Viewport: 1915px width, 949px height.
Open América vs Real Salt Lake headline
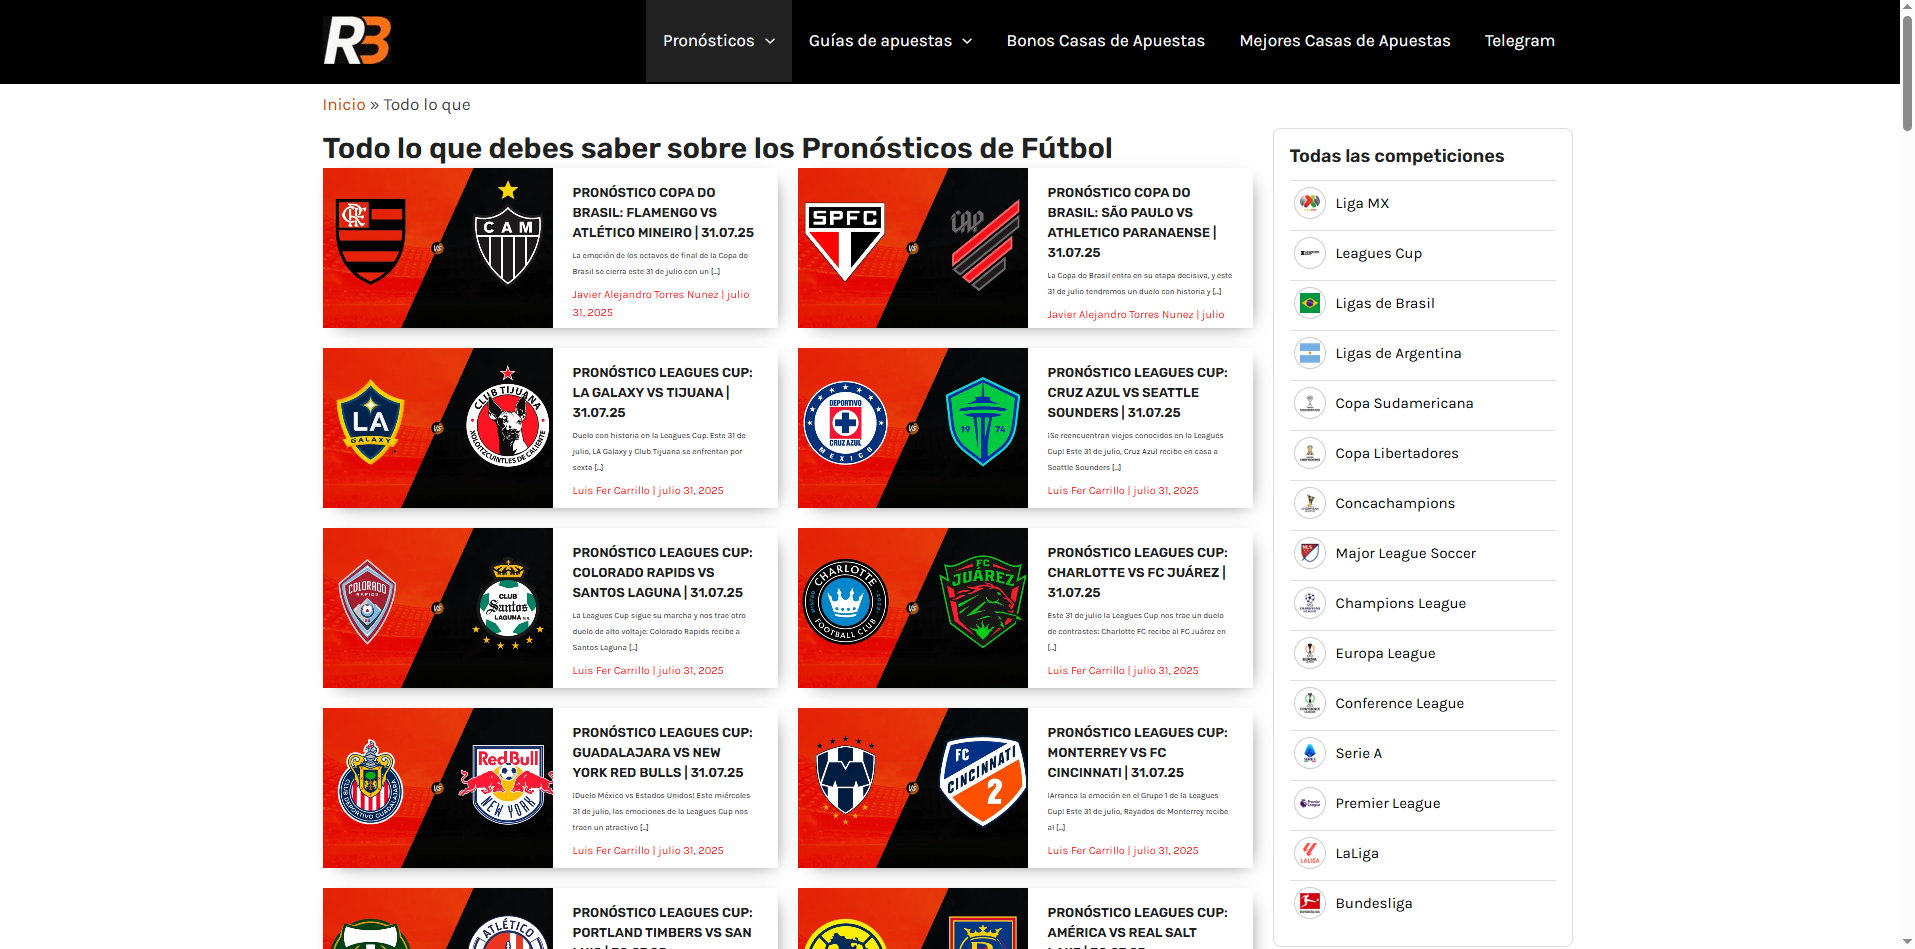(x=1137, y=926)
